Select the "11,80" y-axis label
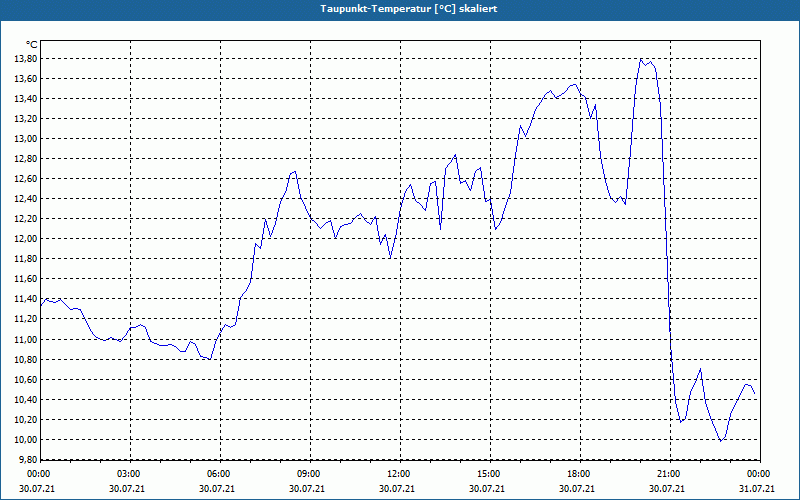 (x=26, y=259)
